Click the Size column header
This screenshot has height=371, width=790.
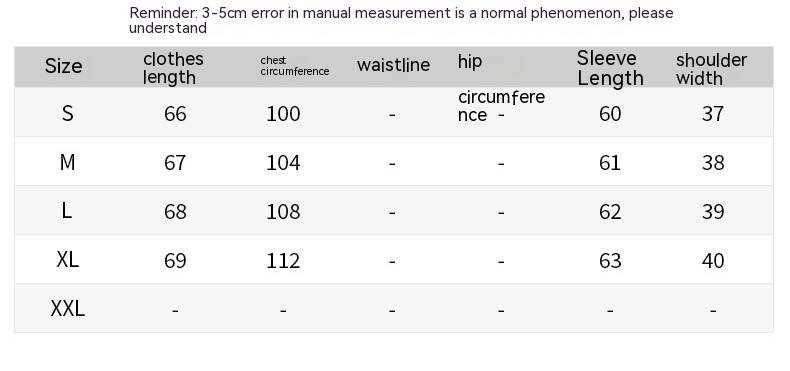tap(63, 66)
